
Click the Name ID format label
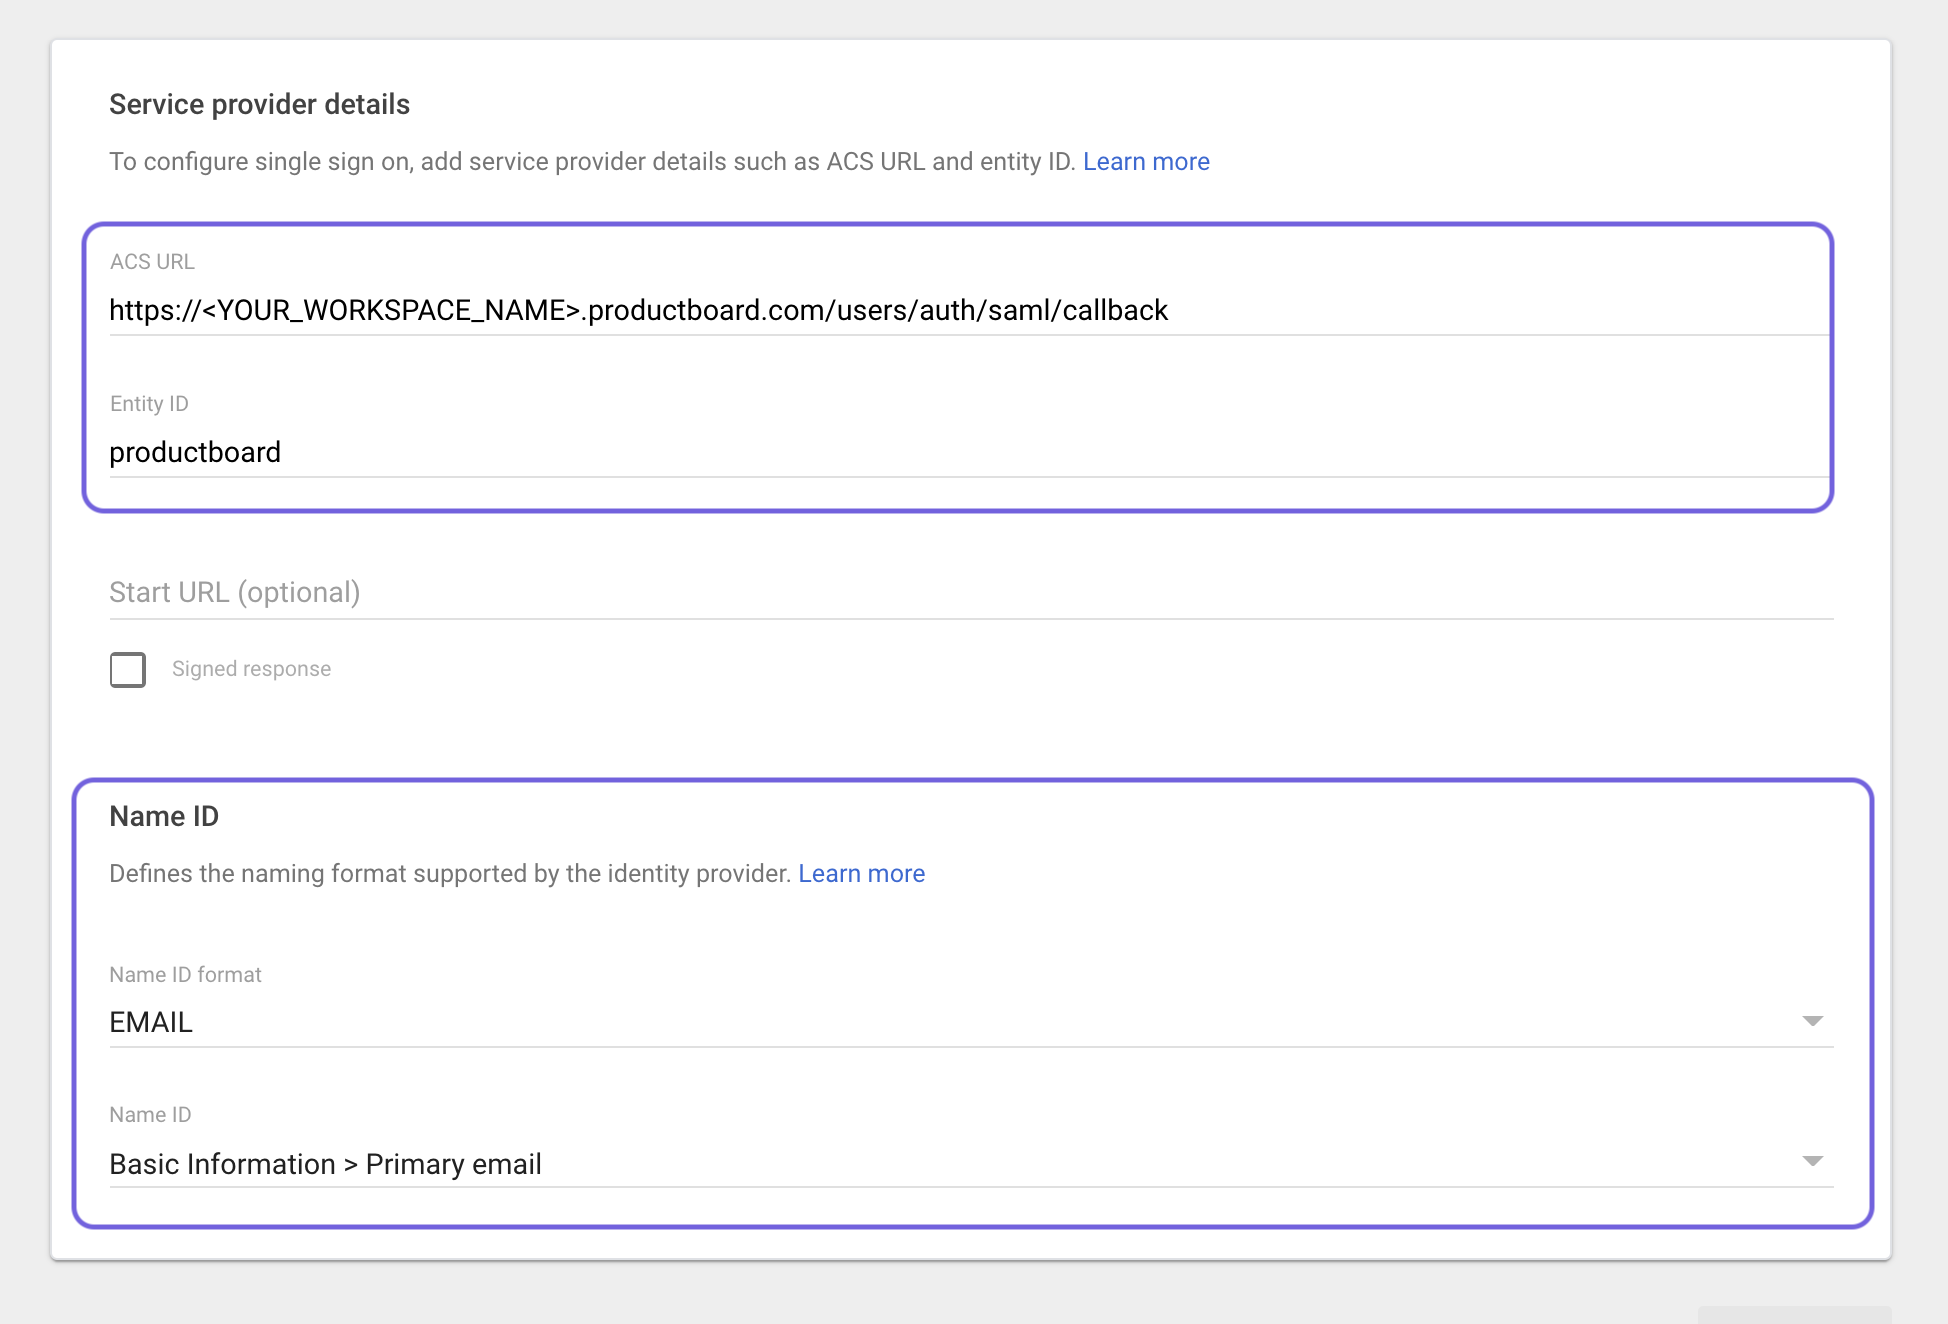185,975
